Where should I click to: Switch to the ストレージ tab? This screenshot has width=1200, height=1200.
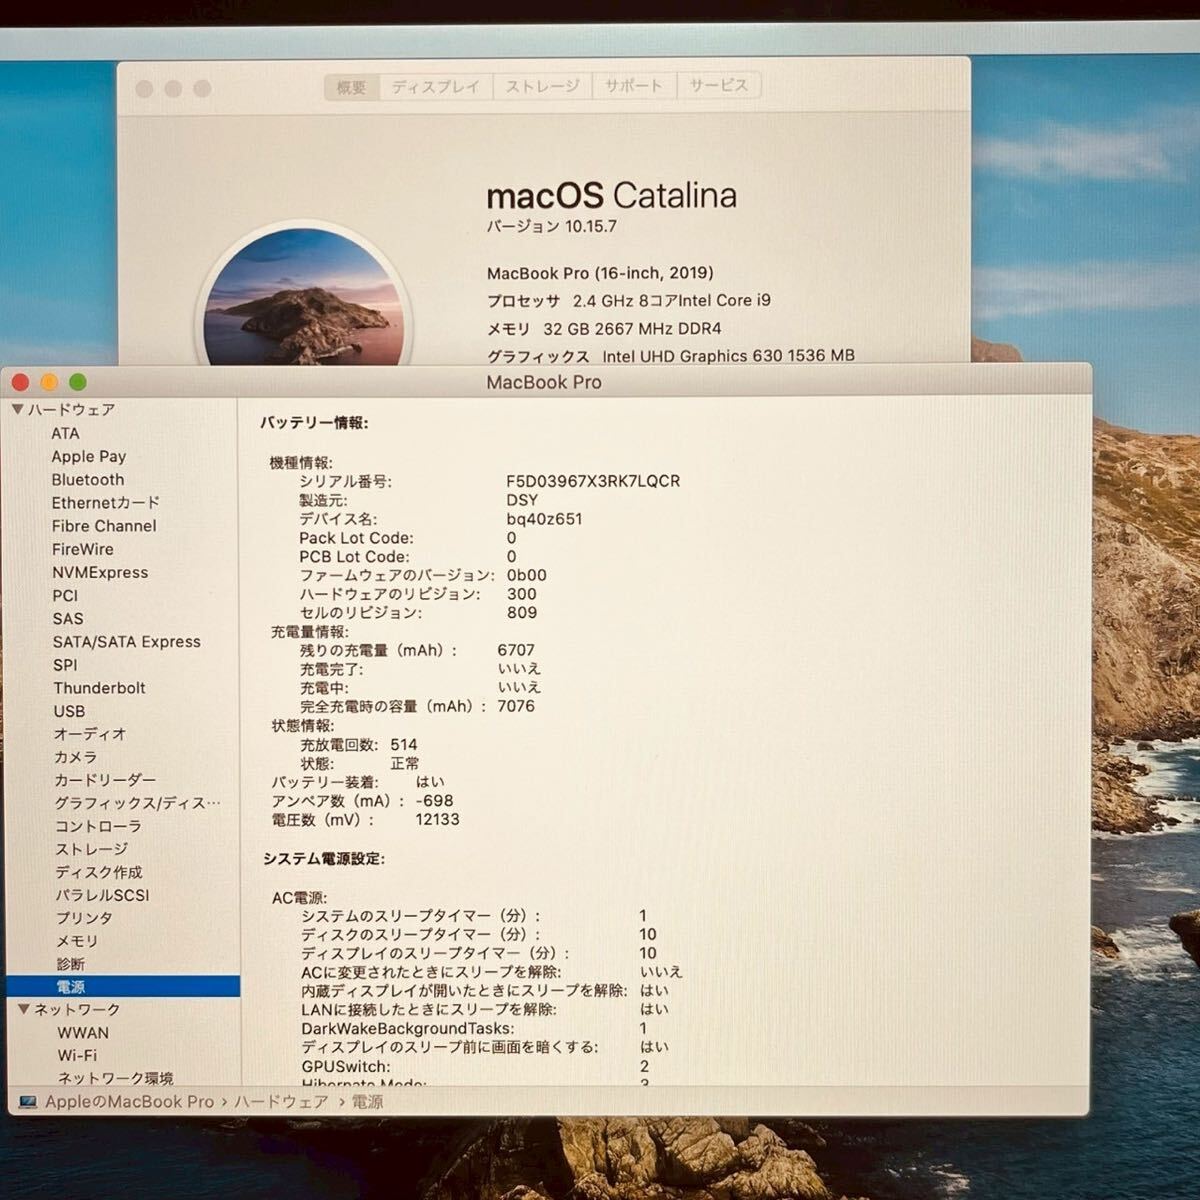click(x=542, y=87)
